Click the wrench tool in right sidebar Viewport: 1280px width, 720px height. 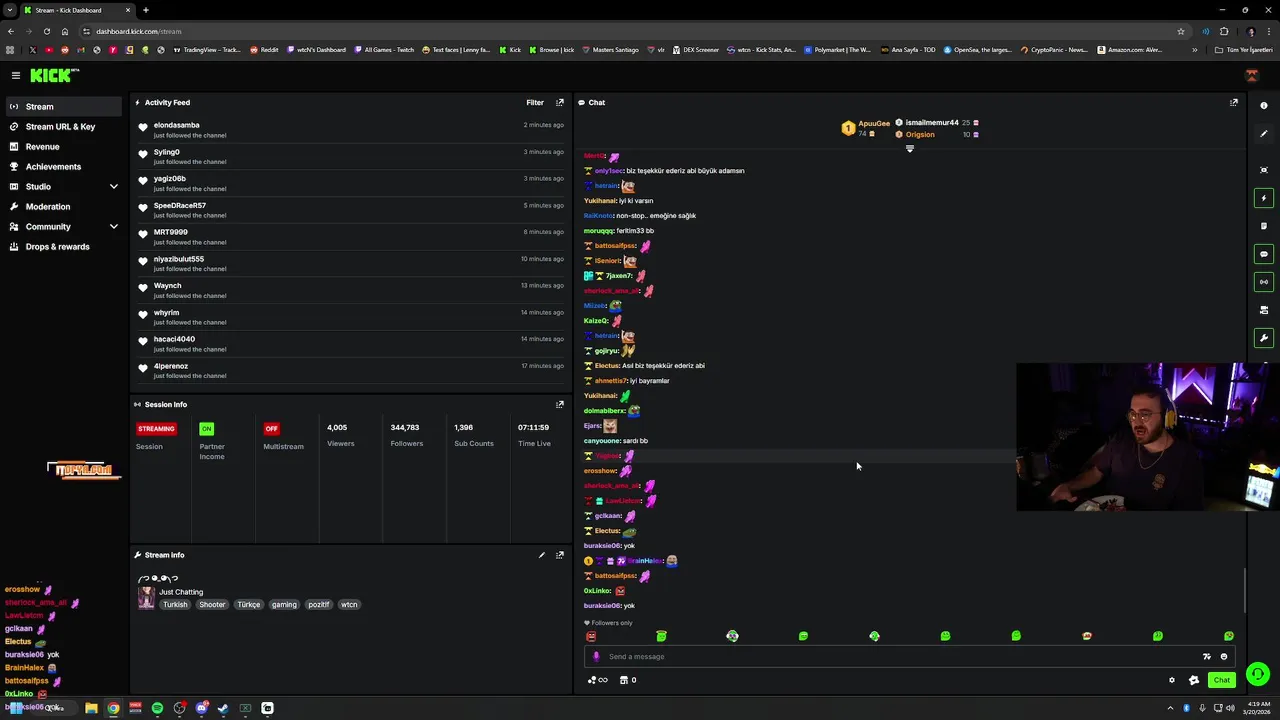tap(1264, 338)
